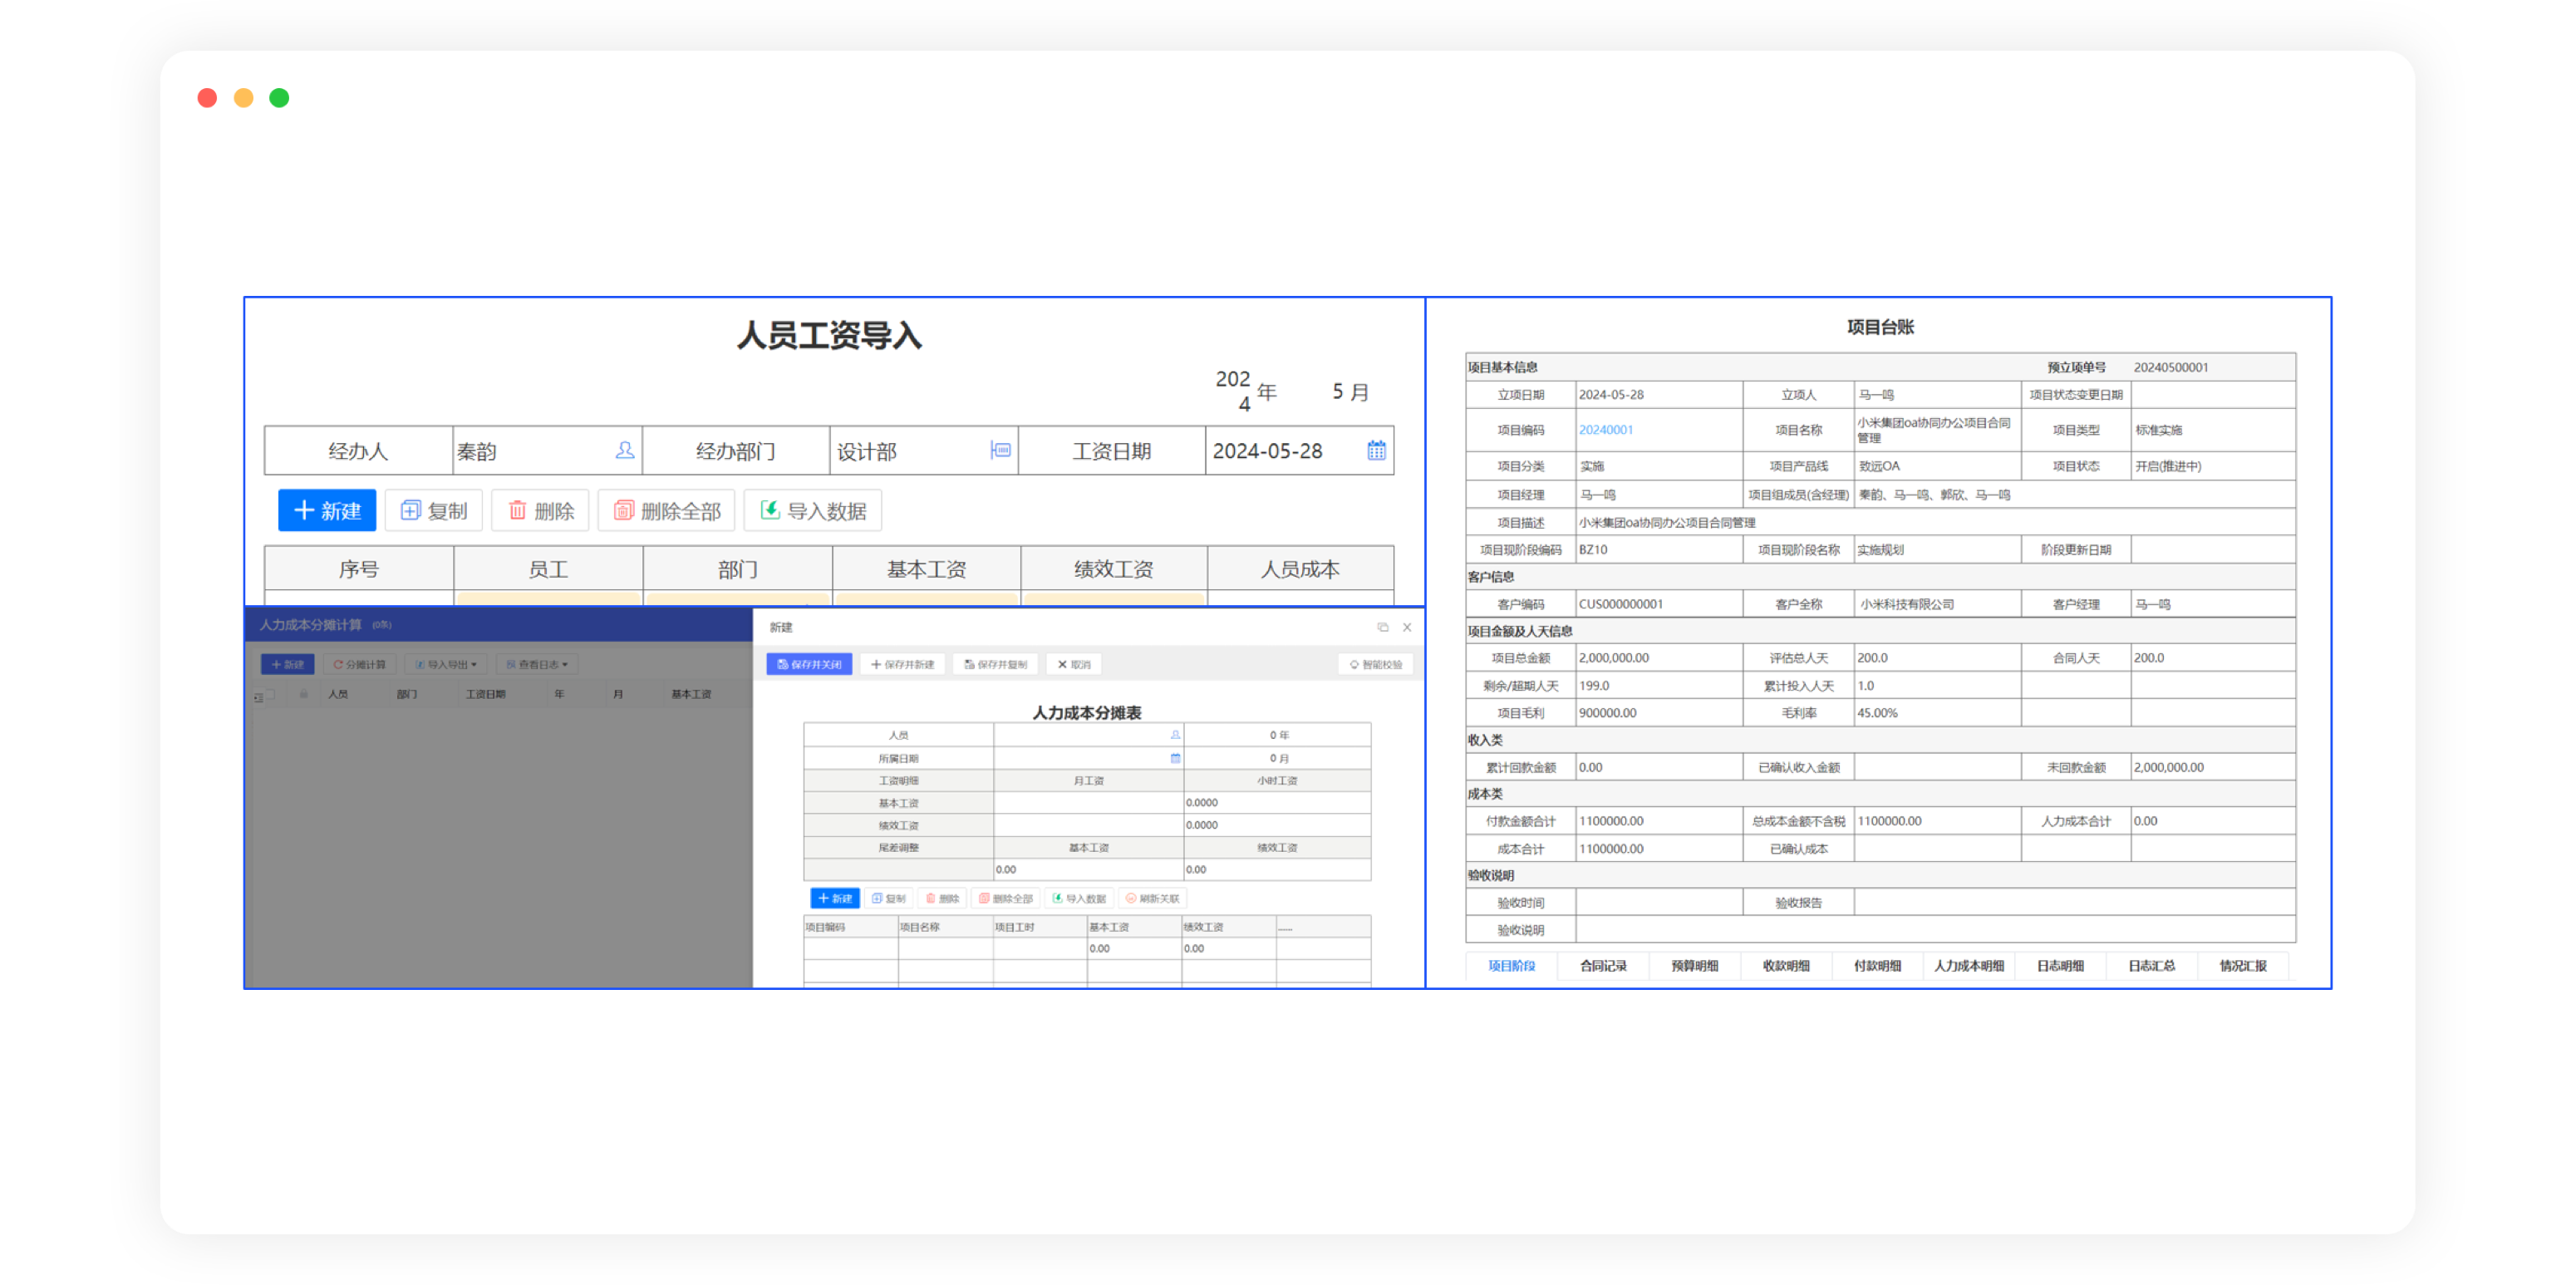Click the 保存并关闭 button

(809, 665)
